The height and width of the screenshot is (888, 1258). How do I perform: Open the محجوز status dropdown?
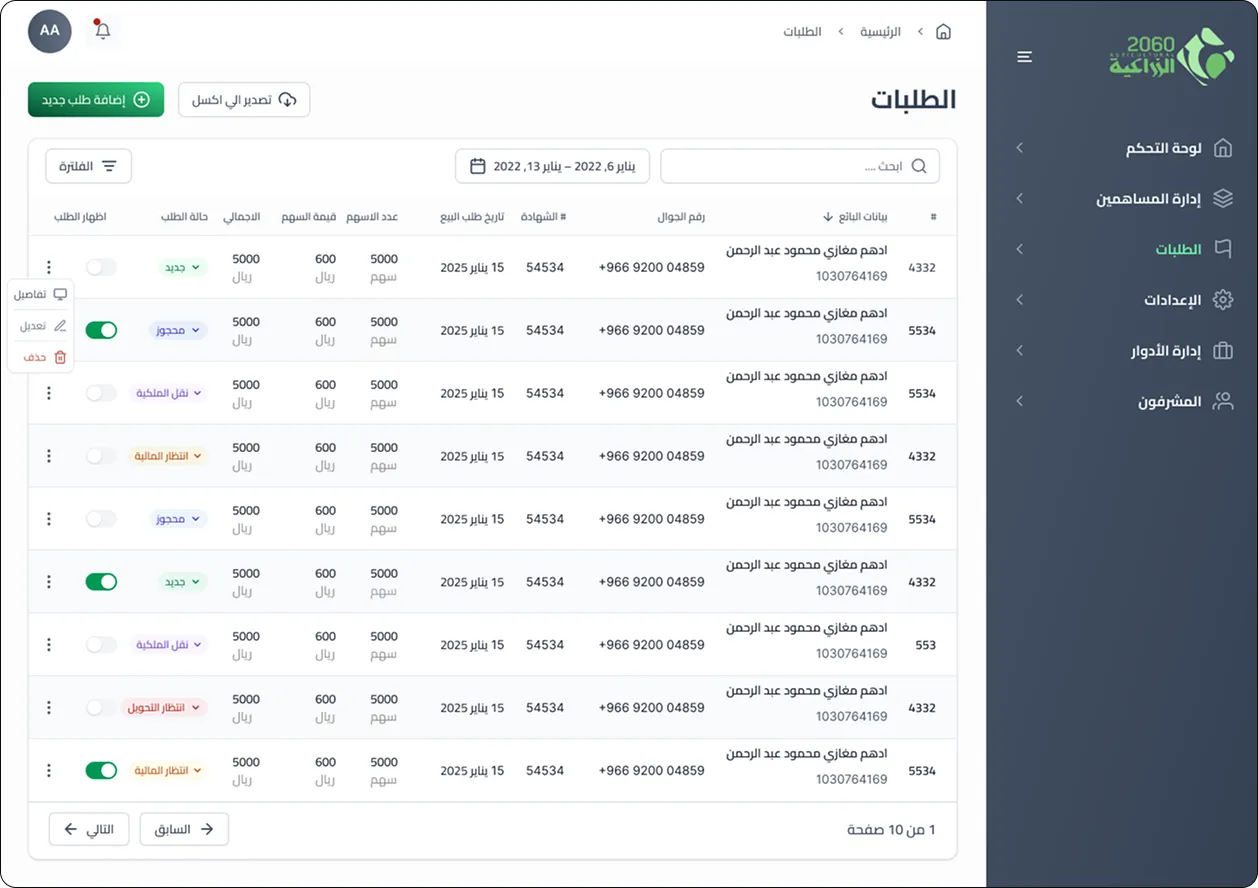[178, 329]
